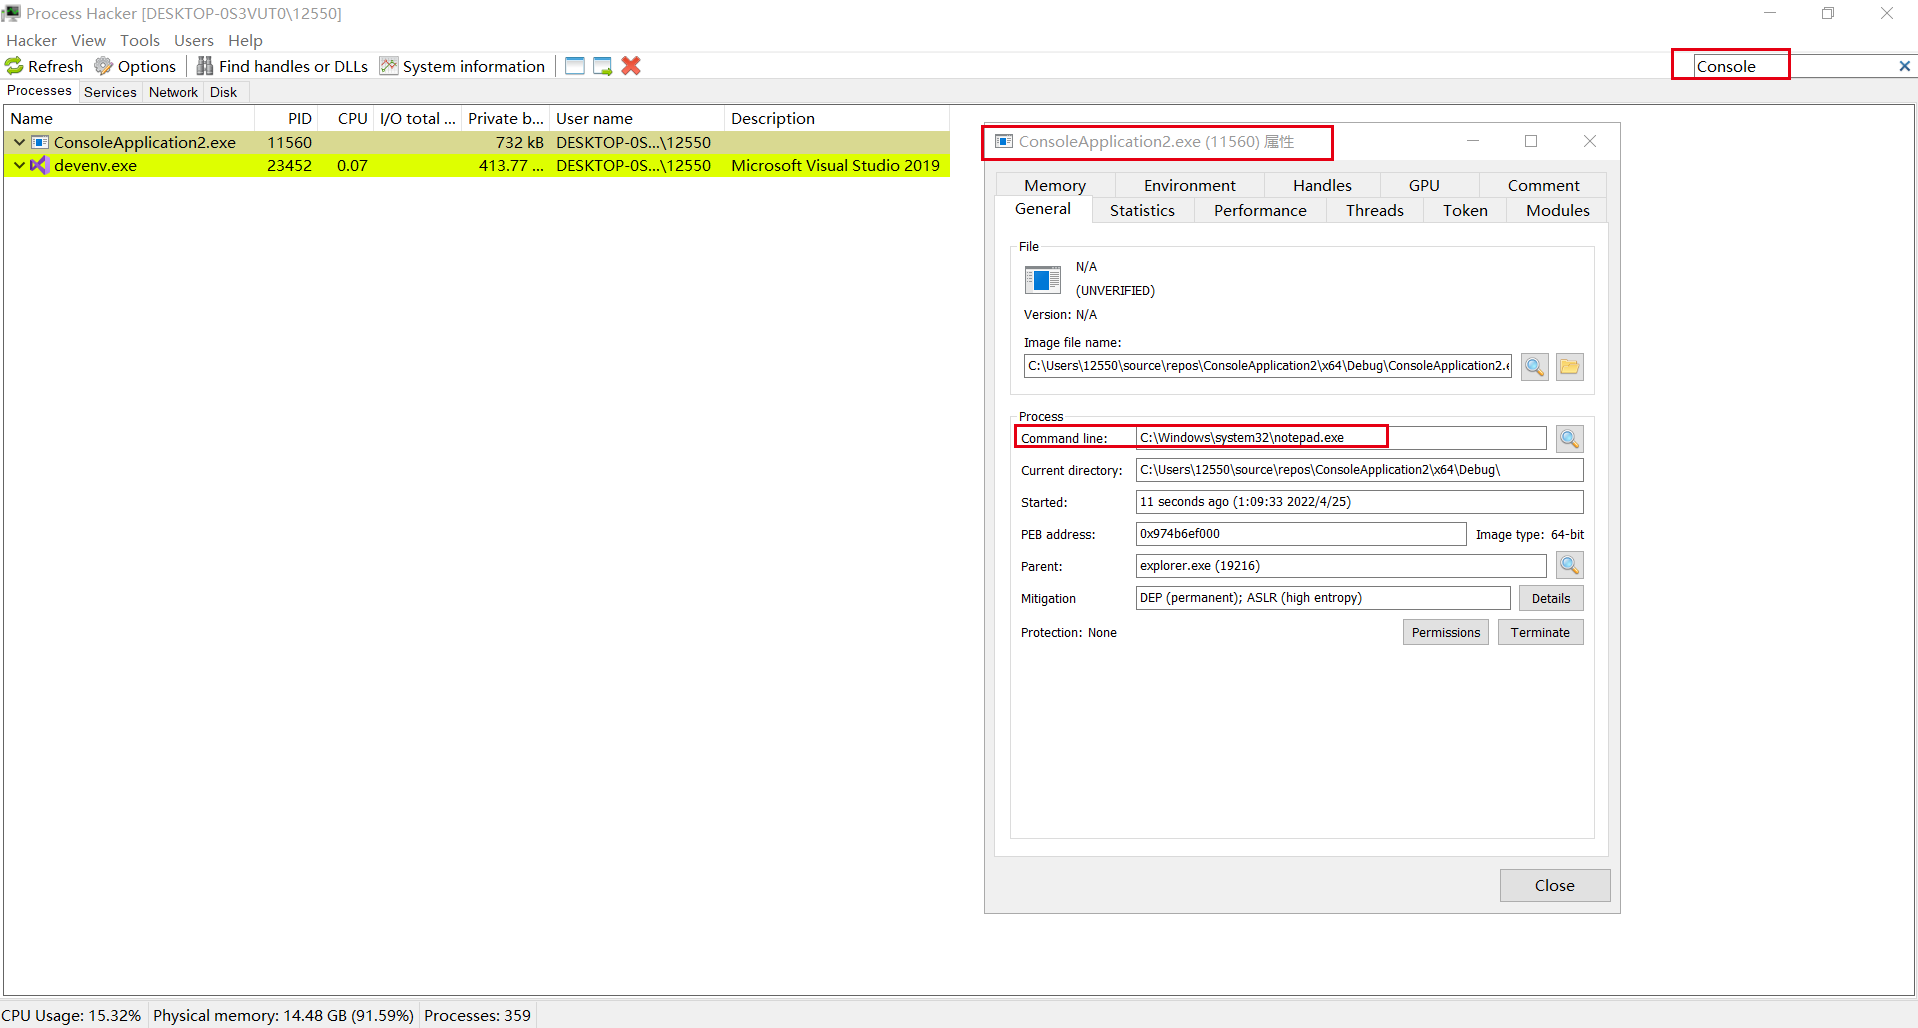The width and height of the screenshot is (1918, 1028).
Task: Click the PEB address field
Action: pos(1301,534)
